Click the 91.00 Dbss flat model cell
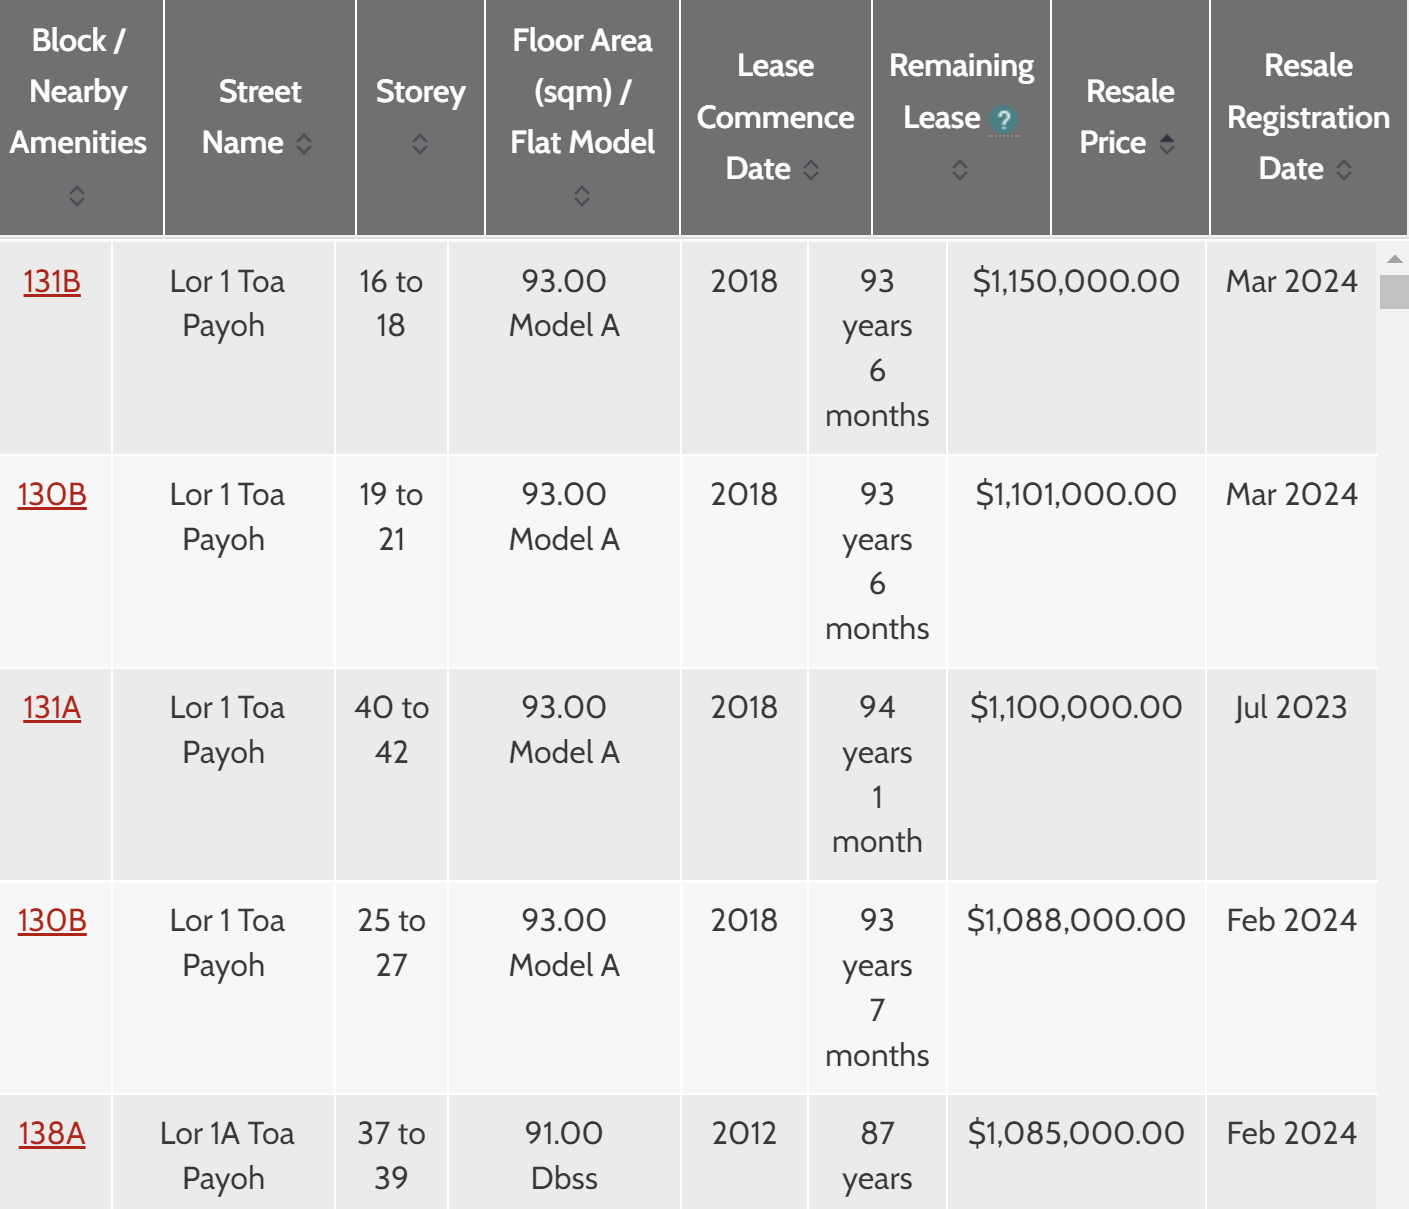The width and height of the screenshot is (1409, 1209). tap(564, 1155)
